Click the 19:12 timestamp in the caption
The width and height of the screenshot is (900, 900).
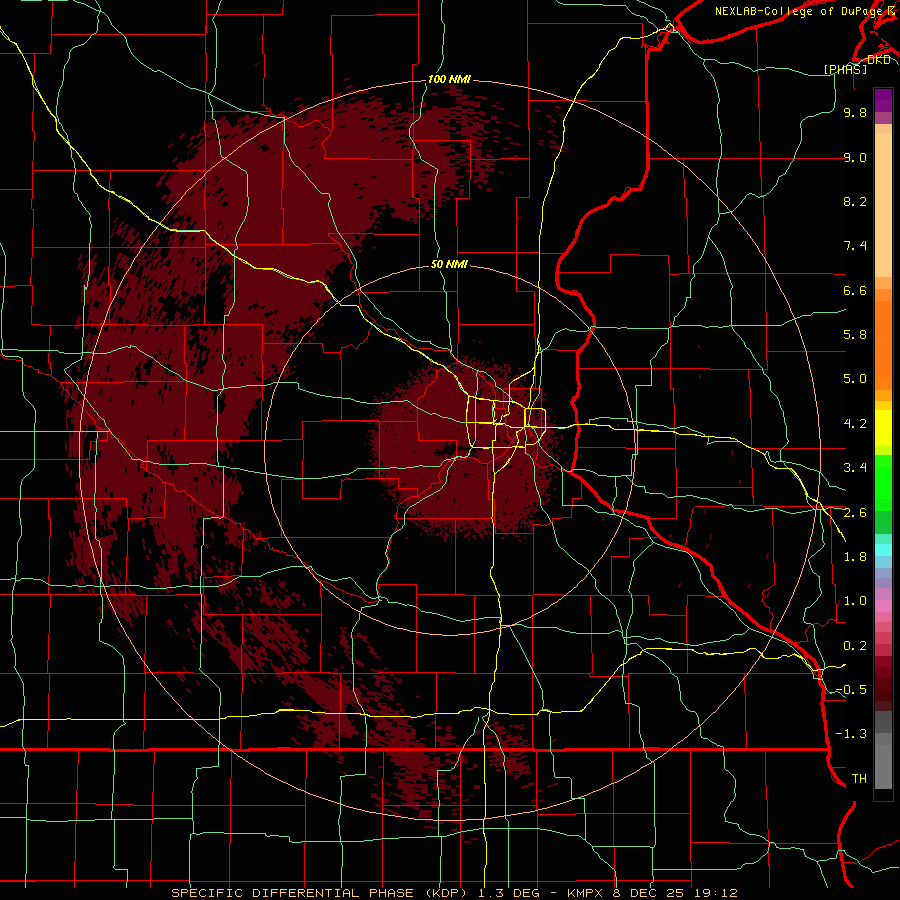[x=718, y=893]
